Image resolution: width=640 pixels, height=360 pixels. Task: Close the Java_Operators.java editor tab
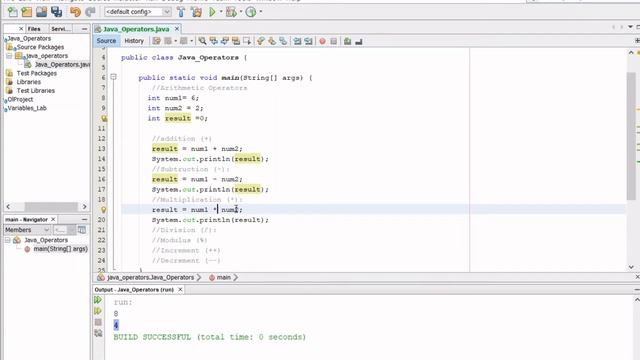(177, 29)
